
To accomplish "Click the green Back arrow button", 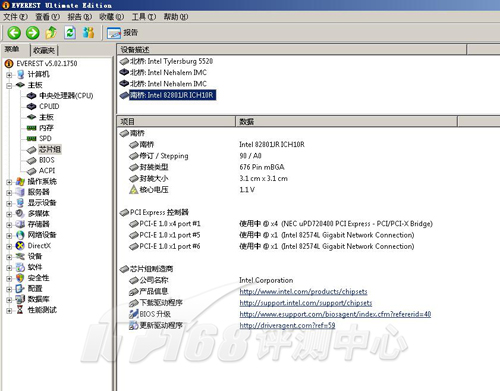I will tap(14, 33).
